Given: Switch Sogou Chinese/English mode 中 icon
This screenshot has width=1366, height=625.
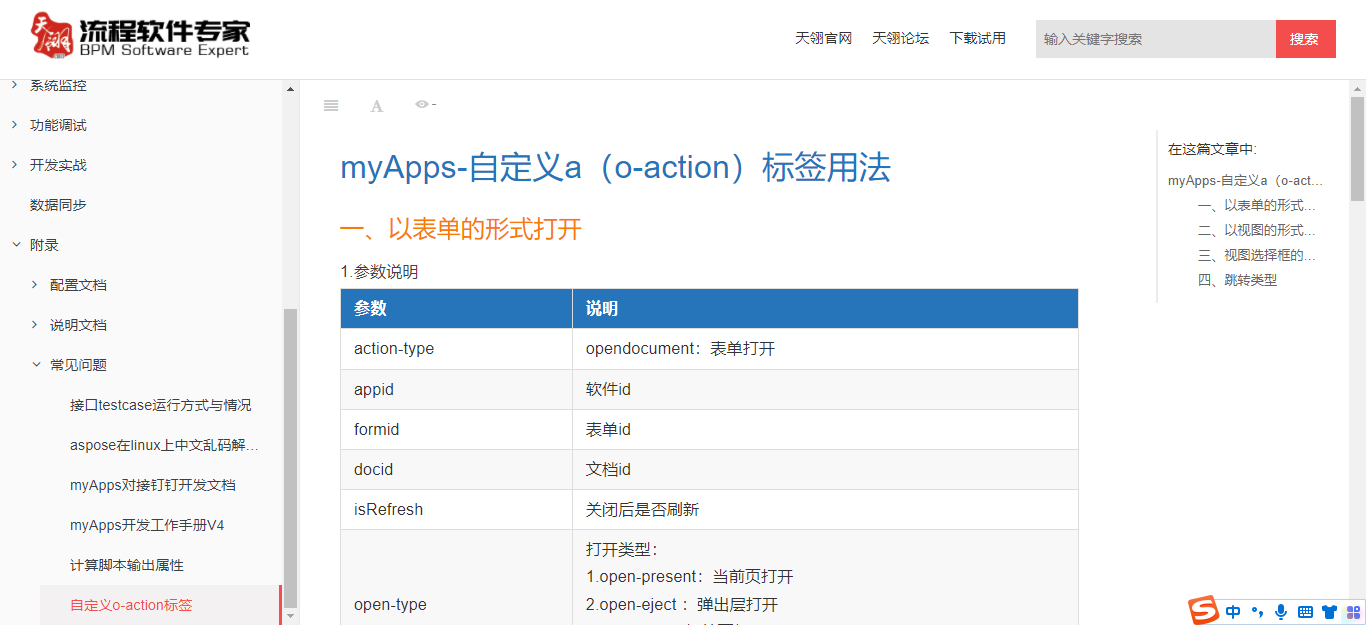Looking at the screenshot, I should coord(1233,612).
